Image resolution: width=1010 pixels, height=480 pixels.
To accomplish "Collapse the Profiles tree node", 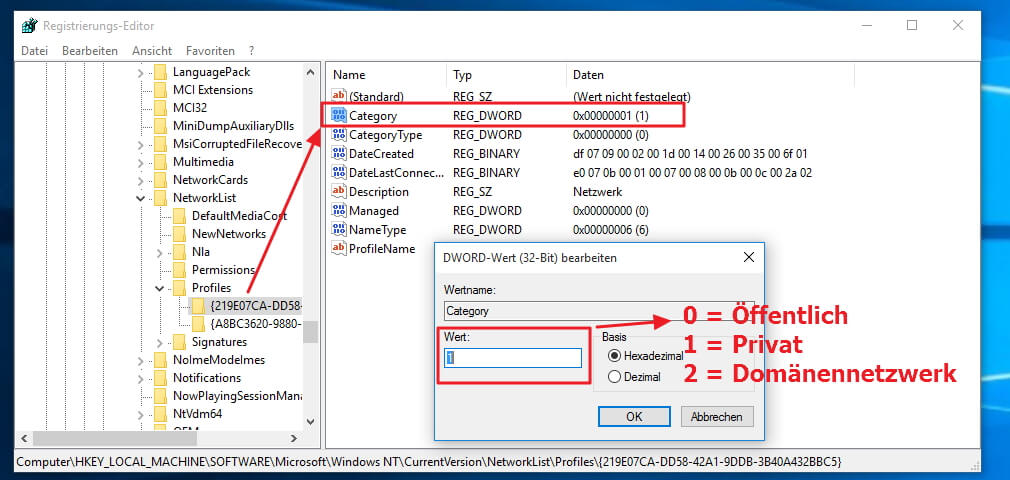I will pyautogui.click(x=160, y=288).
